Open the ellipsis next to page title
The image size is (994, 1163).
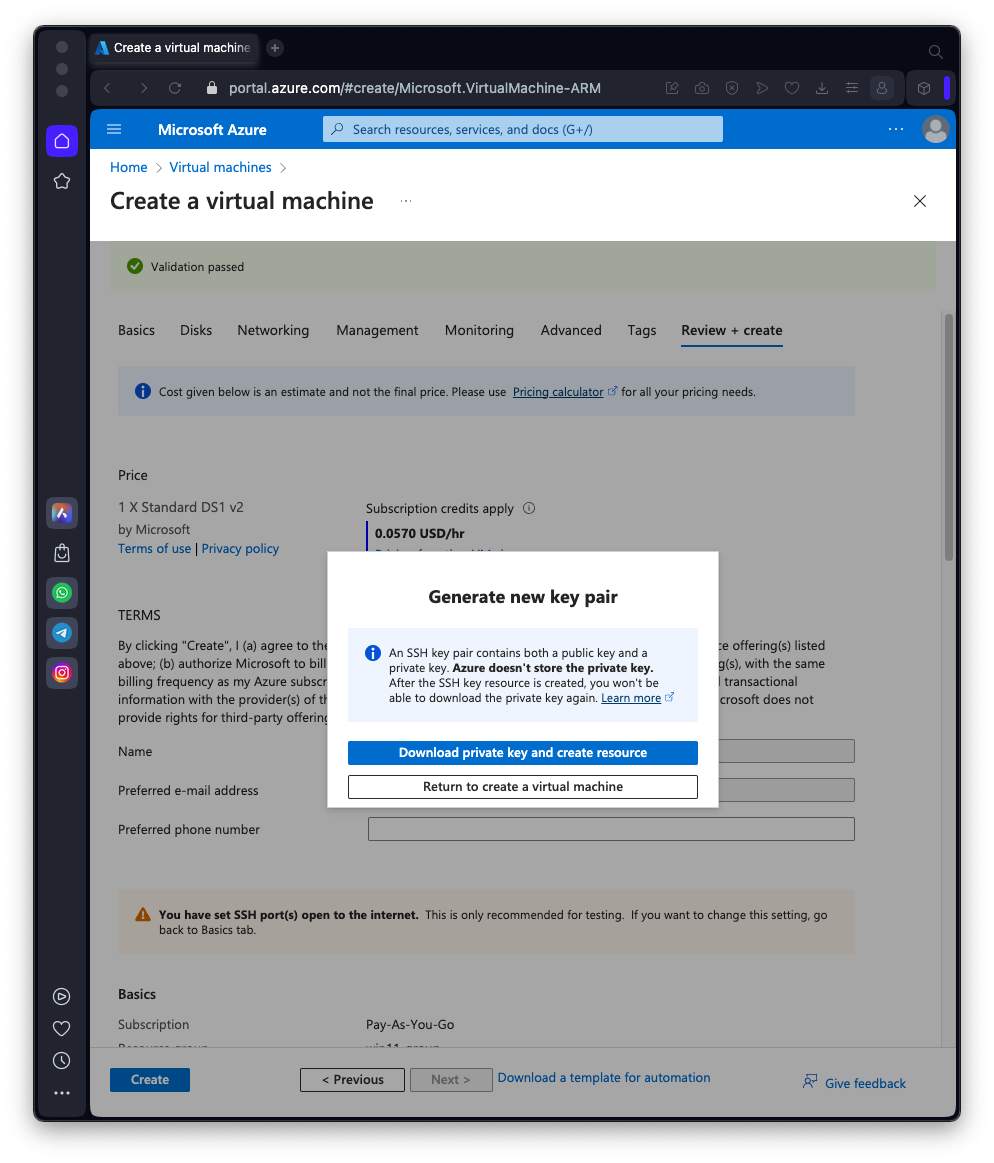pos(406,201)
